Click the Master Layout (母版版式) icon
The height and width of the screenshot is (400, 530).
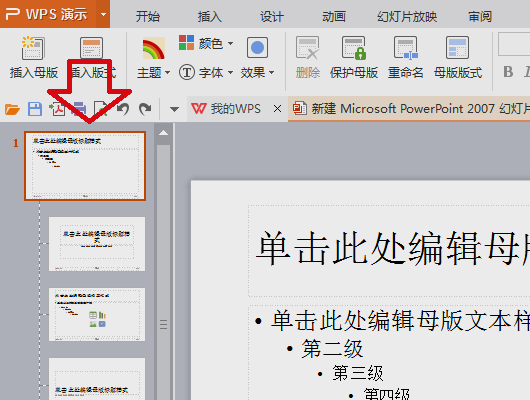(457, 48)
